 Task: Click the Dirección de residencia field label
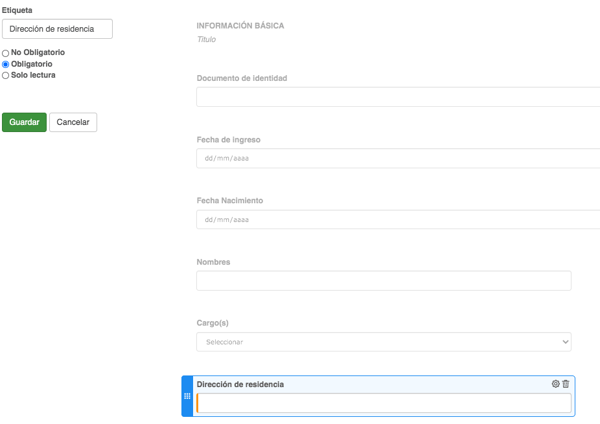(x=240, y=384)
